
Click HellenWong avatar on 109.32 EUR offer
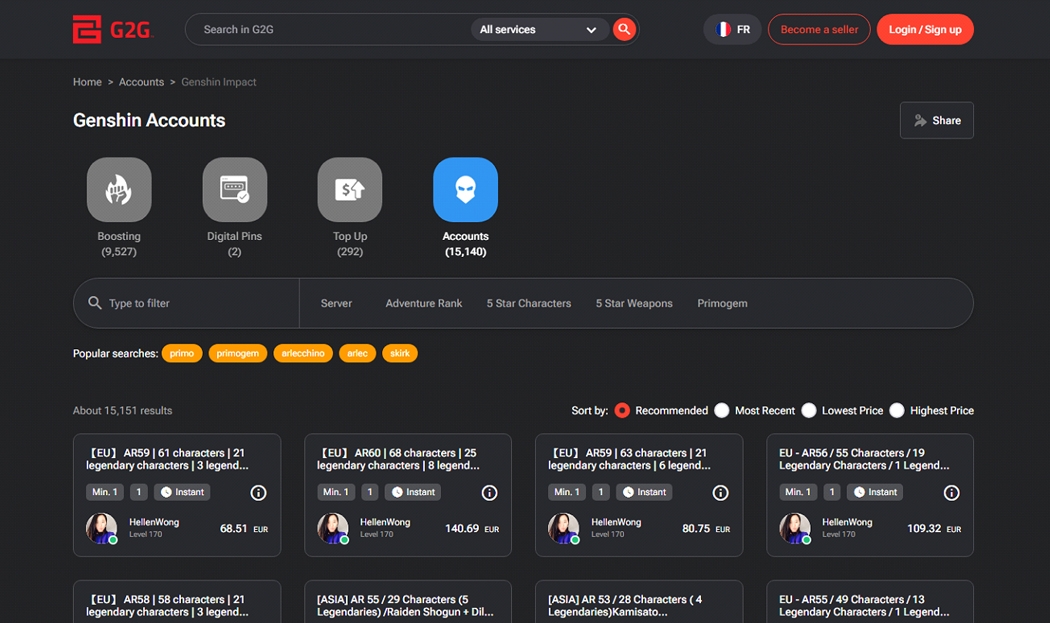pyautogui.click(x=795, y=529)
